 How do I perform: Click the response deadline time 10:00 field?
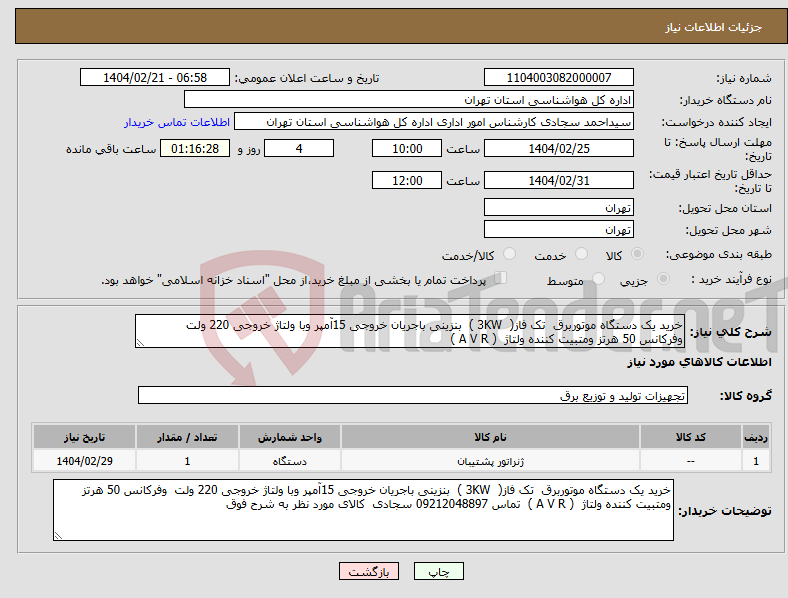(x=407, y=148)
